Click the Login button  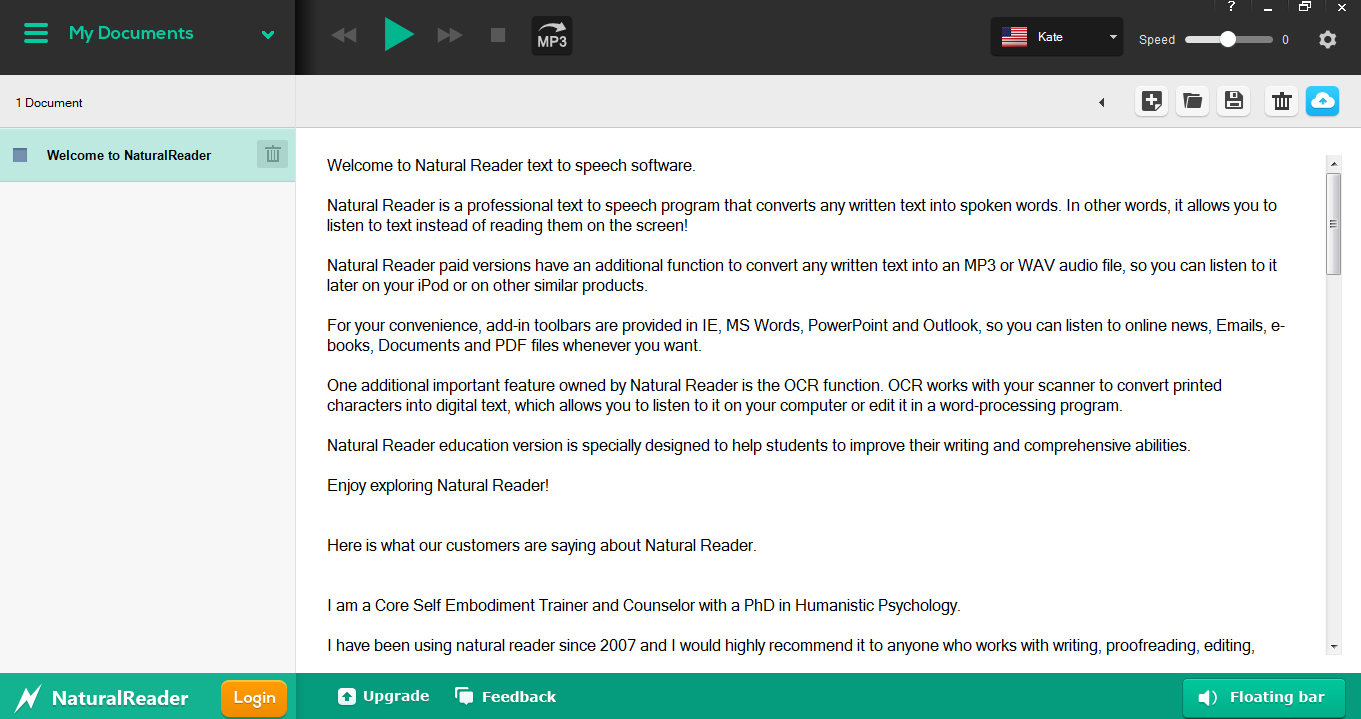(x=253, y=697)
